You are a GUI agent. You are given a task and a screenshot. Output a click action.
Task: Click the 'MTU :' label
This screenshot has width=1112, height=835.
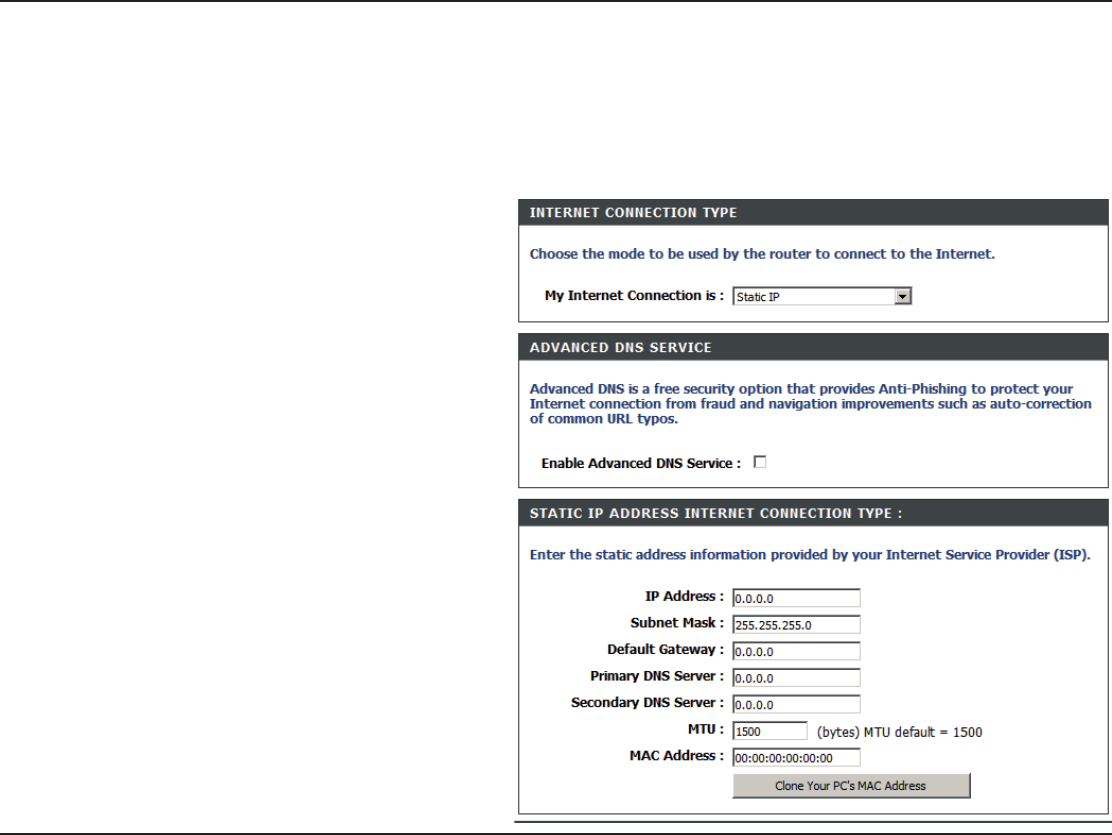(x=706, y=729)
